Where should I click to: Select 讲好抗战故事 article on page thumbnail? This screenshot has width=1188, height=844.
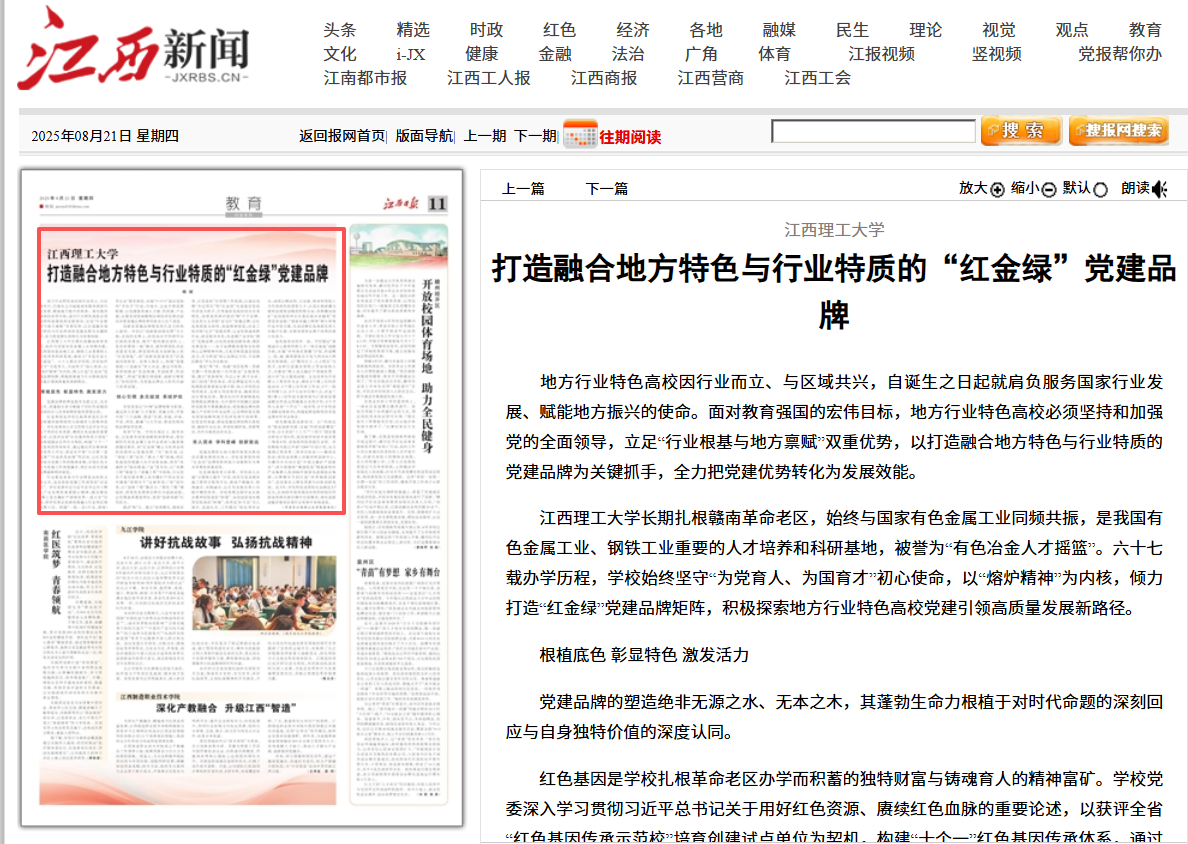click(225, 543)
